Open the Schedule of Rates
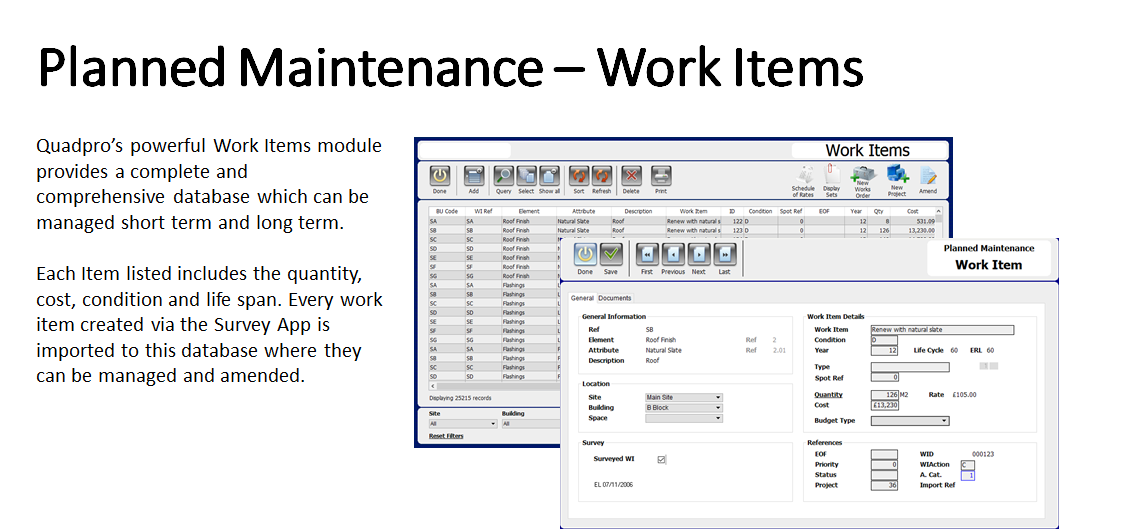This screenshot has width=1130, height=529. coord(804,174)
